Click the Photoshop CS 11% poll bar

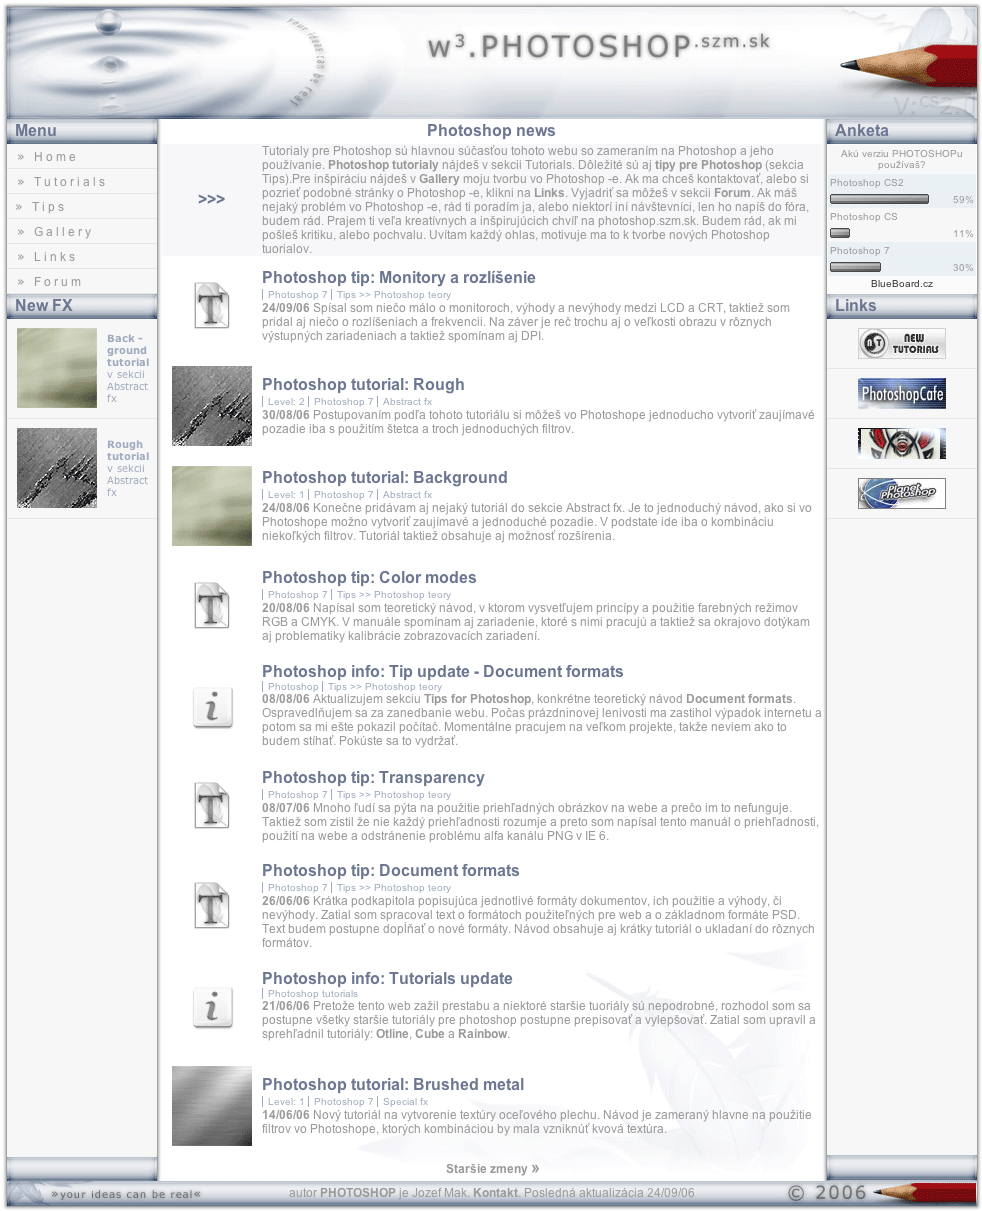click(x=840, y=233)
